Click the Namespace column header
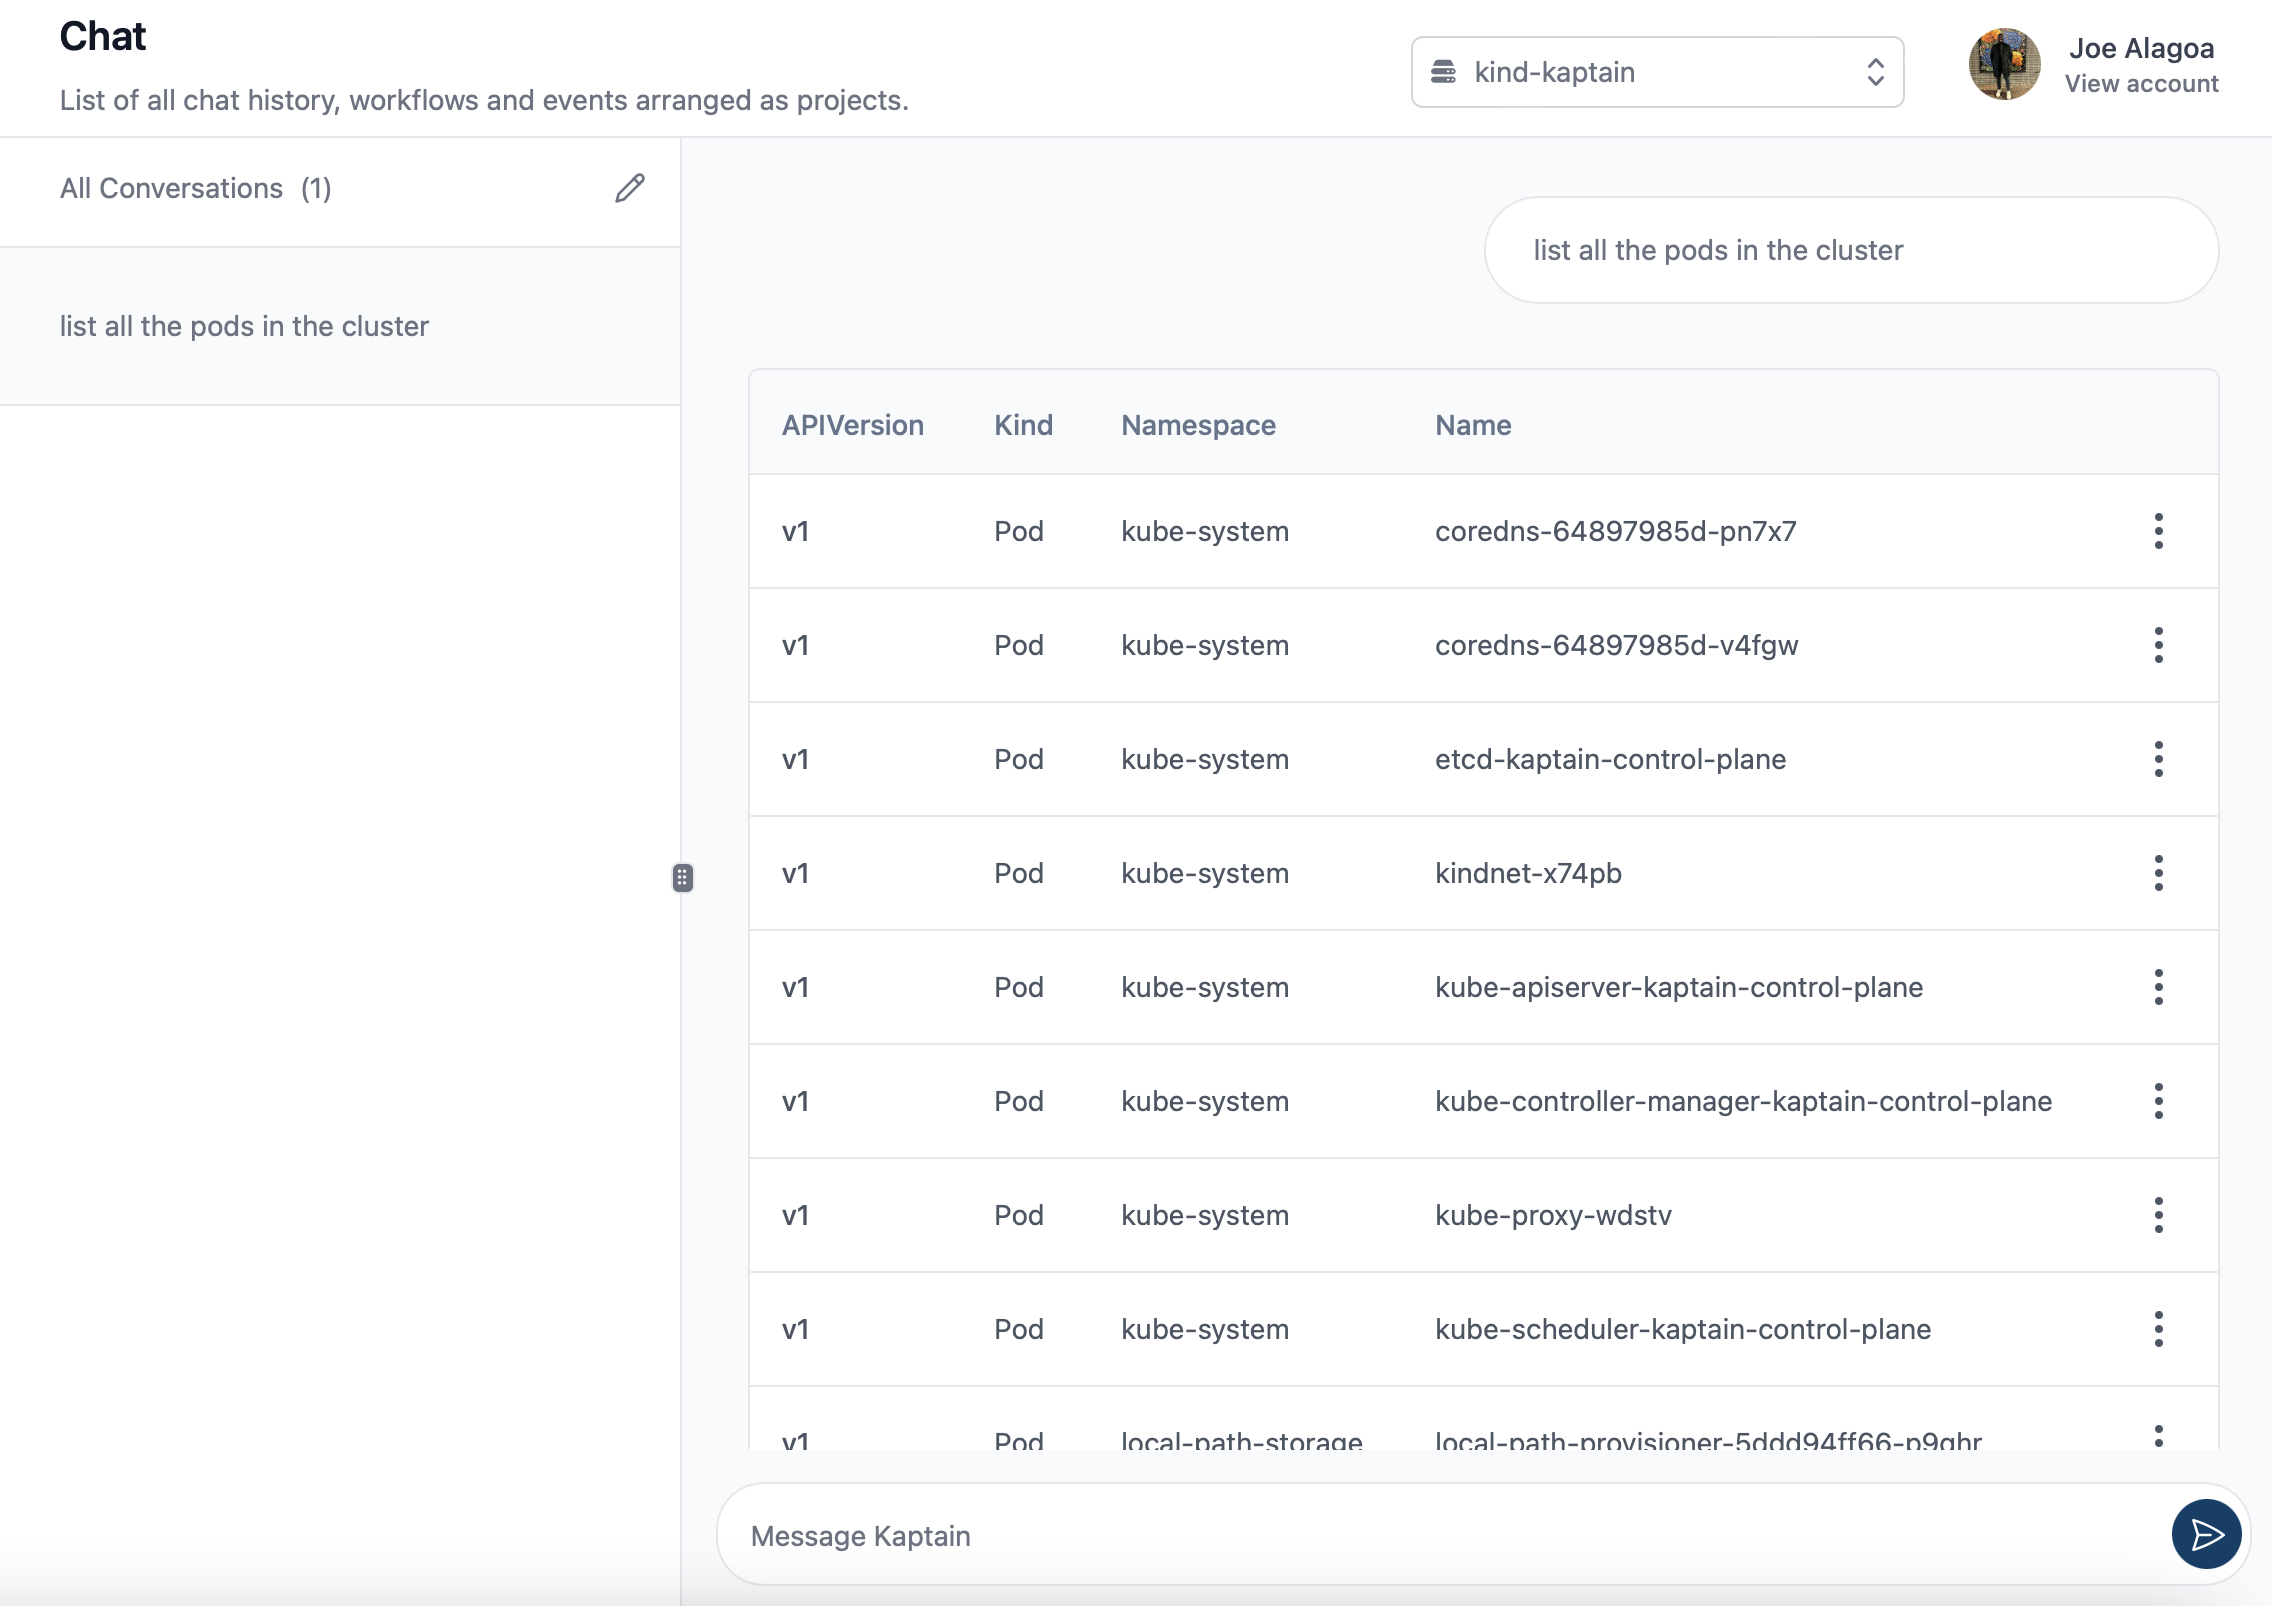The image size is (2272, 1606). pyautogui.click(x=1197, y=425)
